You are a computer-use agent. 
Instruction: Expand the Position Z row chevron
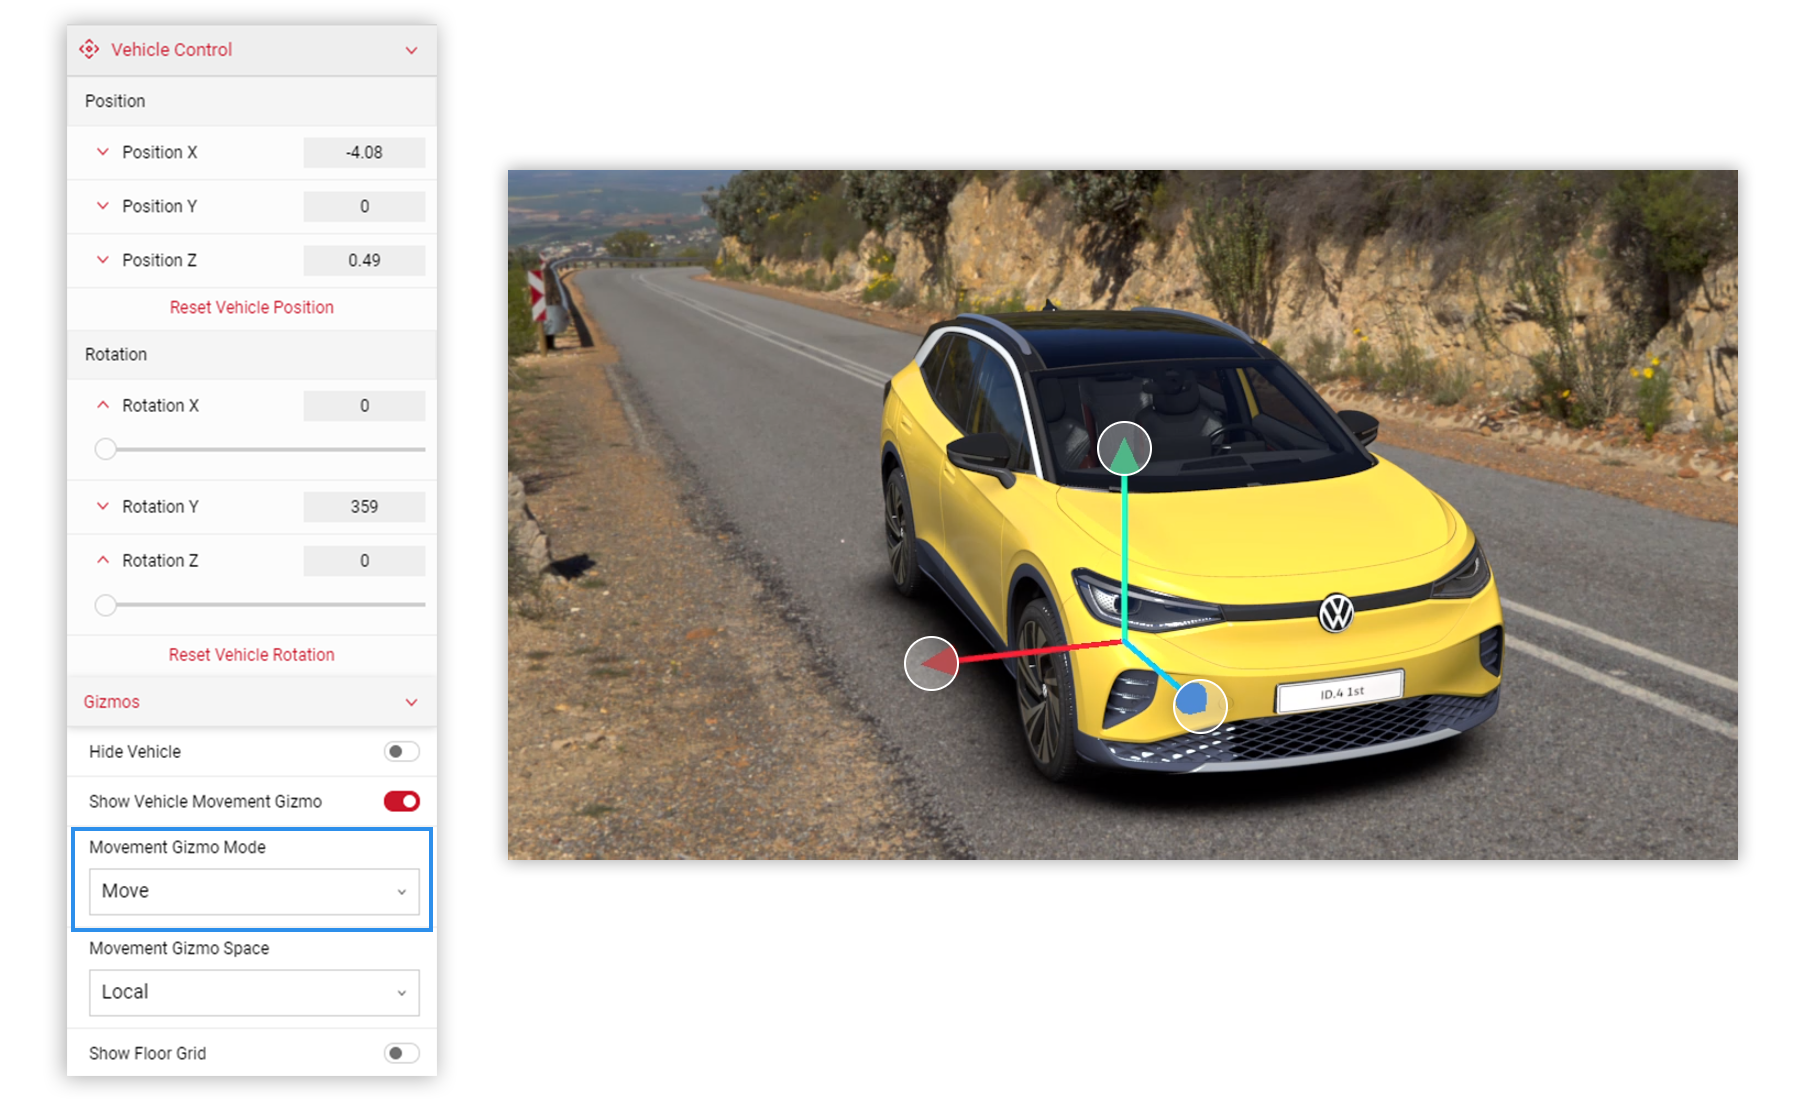[x=102, y=260]
